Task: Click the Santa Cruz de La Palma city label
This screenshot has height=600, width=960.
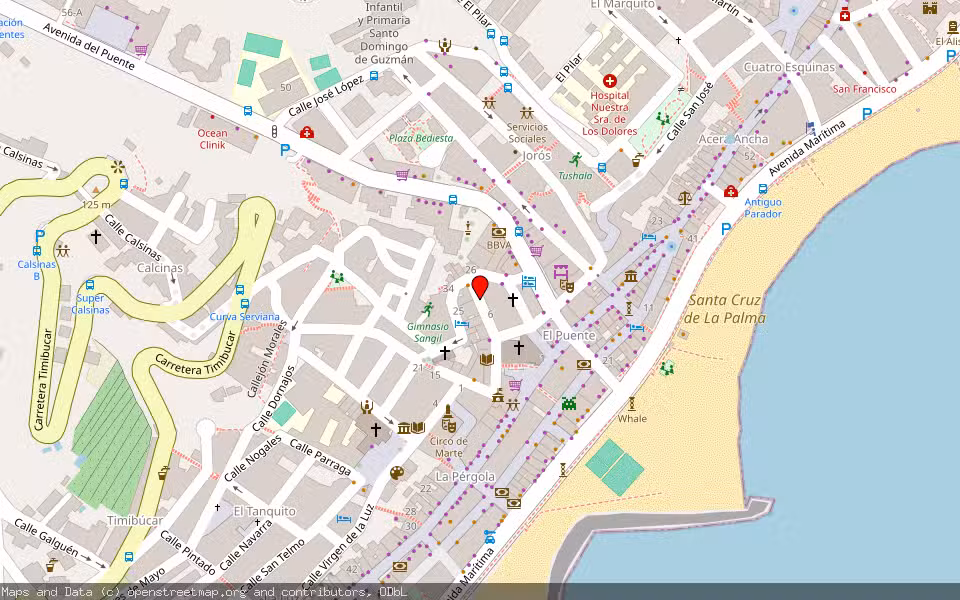Action: coord(726,308)
